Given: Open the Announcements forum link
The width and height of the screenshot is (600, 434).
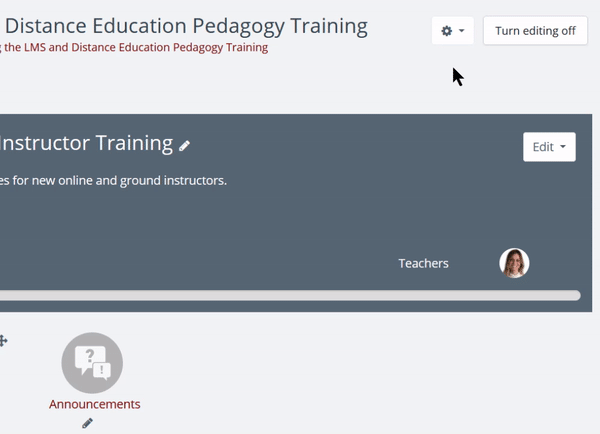Looking at the screenshot, I should pos(95,404).
